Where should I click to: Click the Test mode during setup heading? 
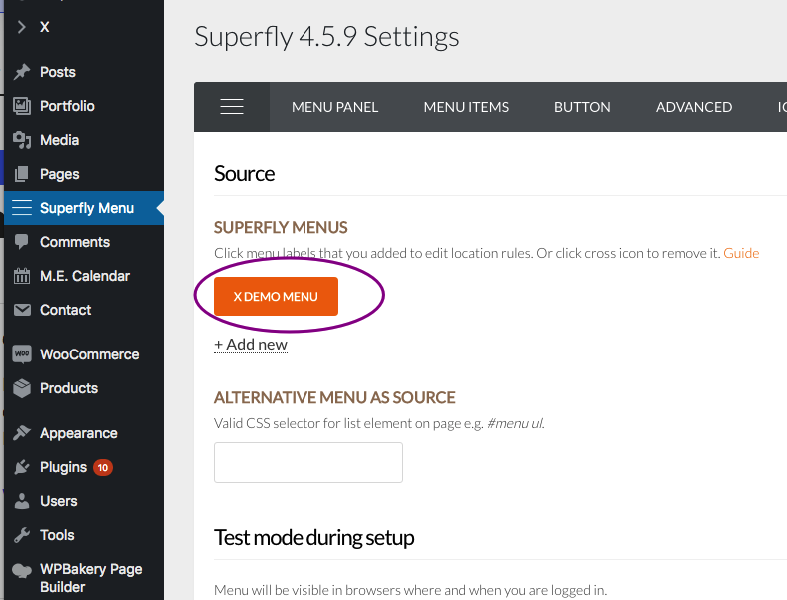314,538
